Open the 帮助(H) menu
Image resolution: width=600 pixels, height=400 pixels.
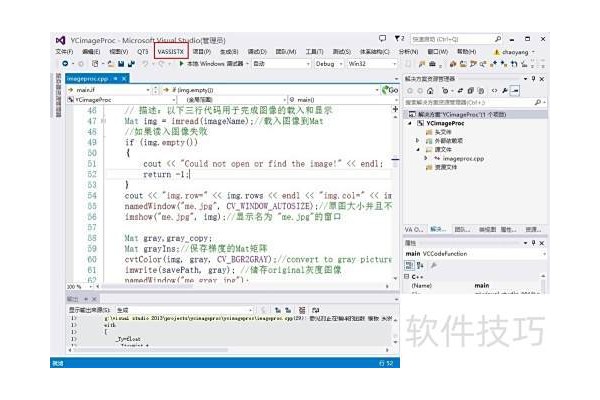[x=466, y=51]
